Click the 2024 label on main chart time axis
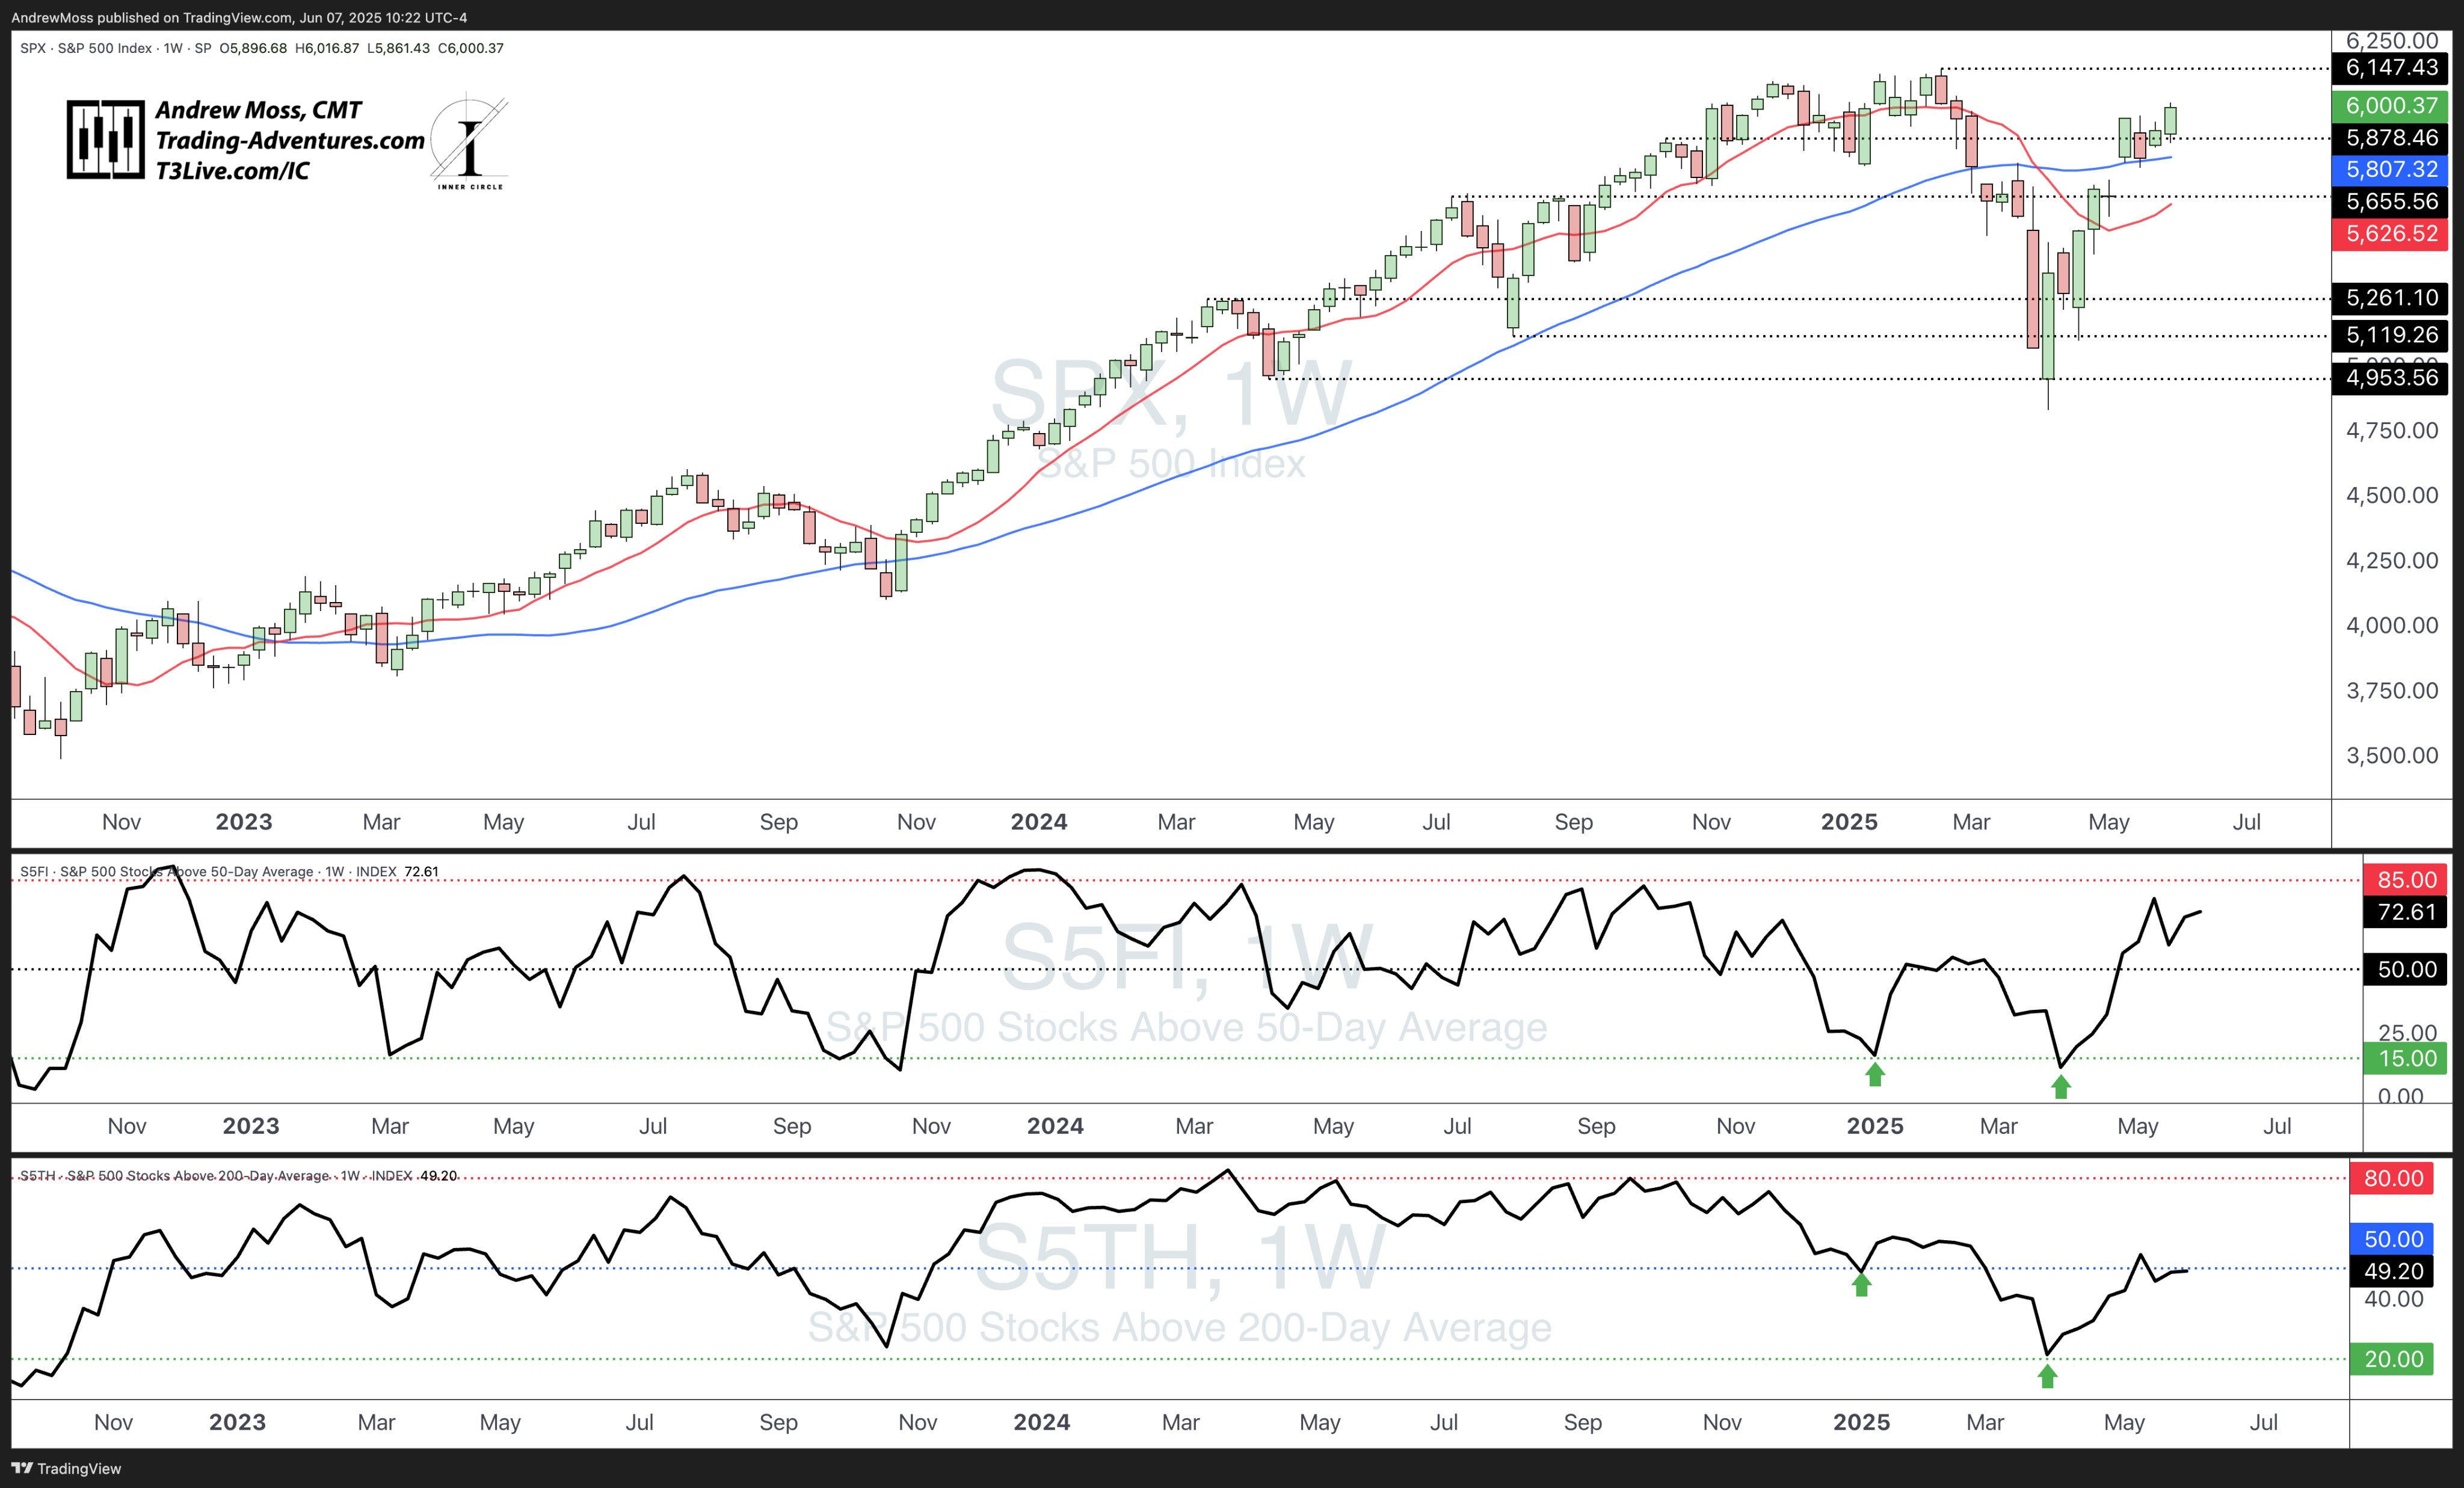The width and height of the screenshot is (2464, 1488). 1038,822
